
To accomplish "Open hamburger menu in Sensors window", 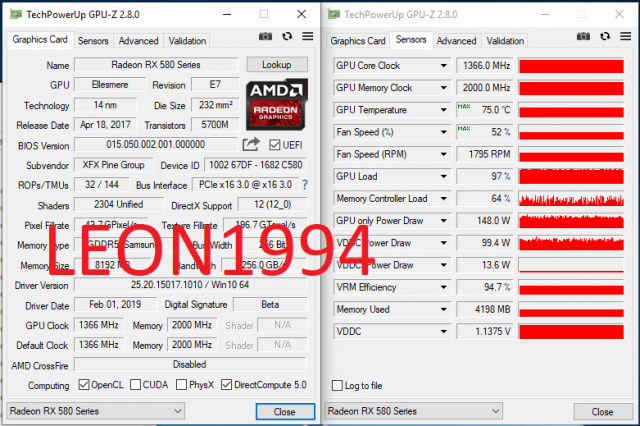I will pyautogui.click(x=626, y=36).
